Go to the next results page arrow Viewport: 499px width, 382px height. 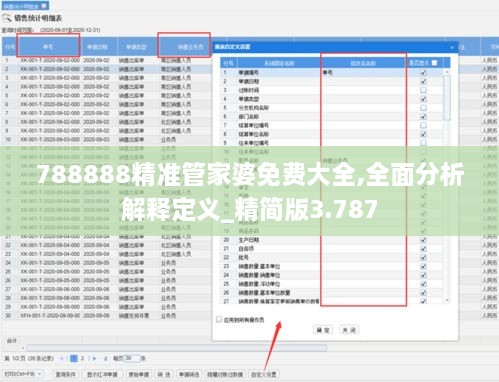pos(94,359)
